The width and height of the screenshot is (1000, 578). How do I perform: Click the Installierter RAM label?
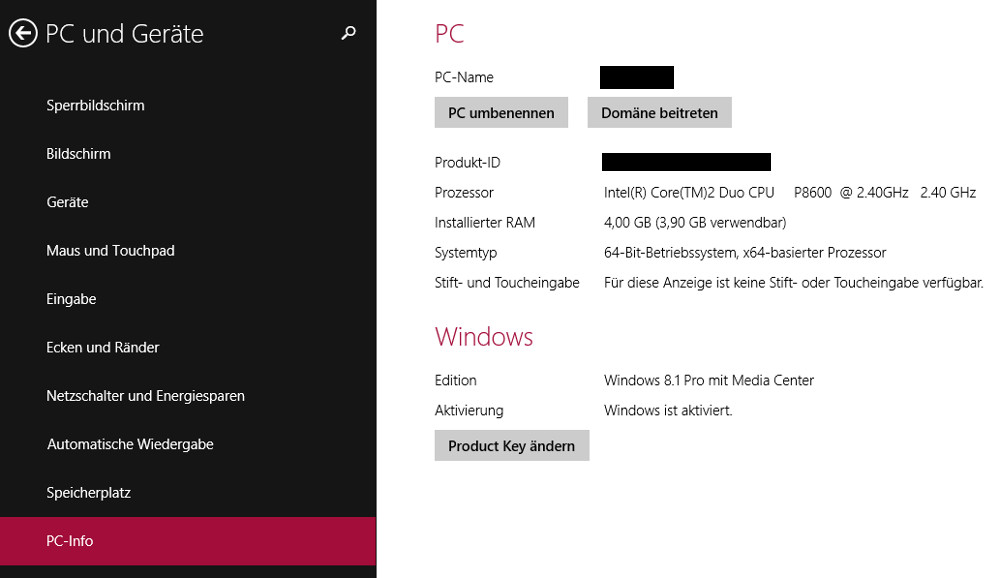coord(485,223)
